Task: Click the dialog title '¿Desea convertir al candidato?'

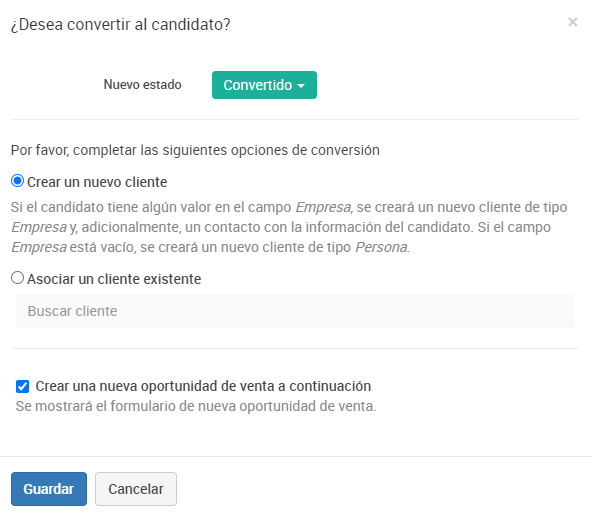Action: [120, 25]
